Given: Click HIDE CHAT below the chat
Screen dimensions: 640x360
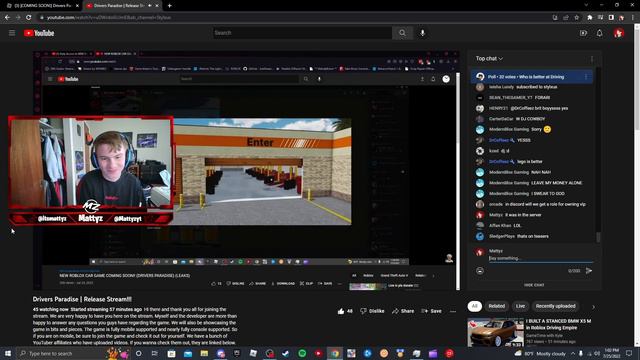Looking at the screenshot, I should [534, 285].
